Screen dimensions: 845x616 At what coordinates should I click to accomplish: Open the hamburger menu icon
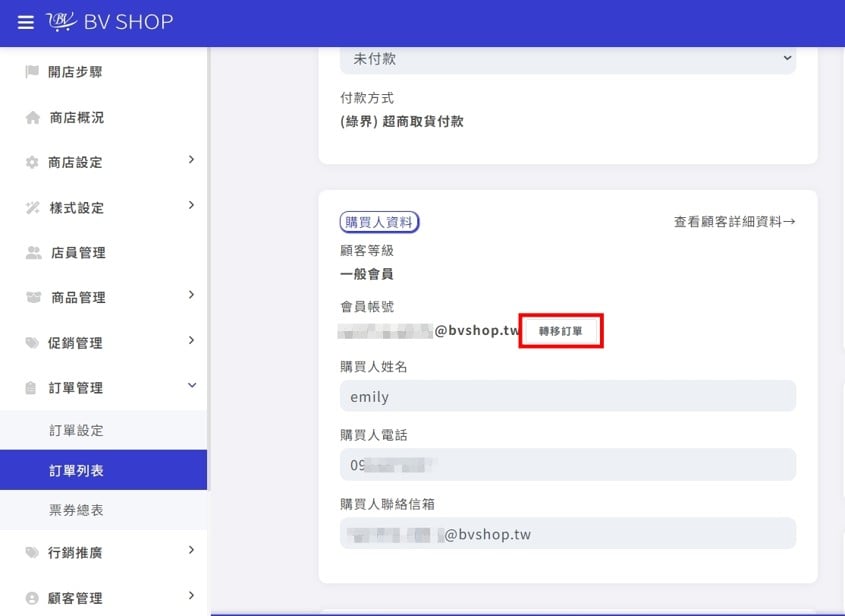tap(25, 23)
